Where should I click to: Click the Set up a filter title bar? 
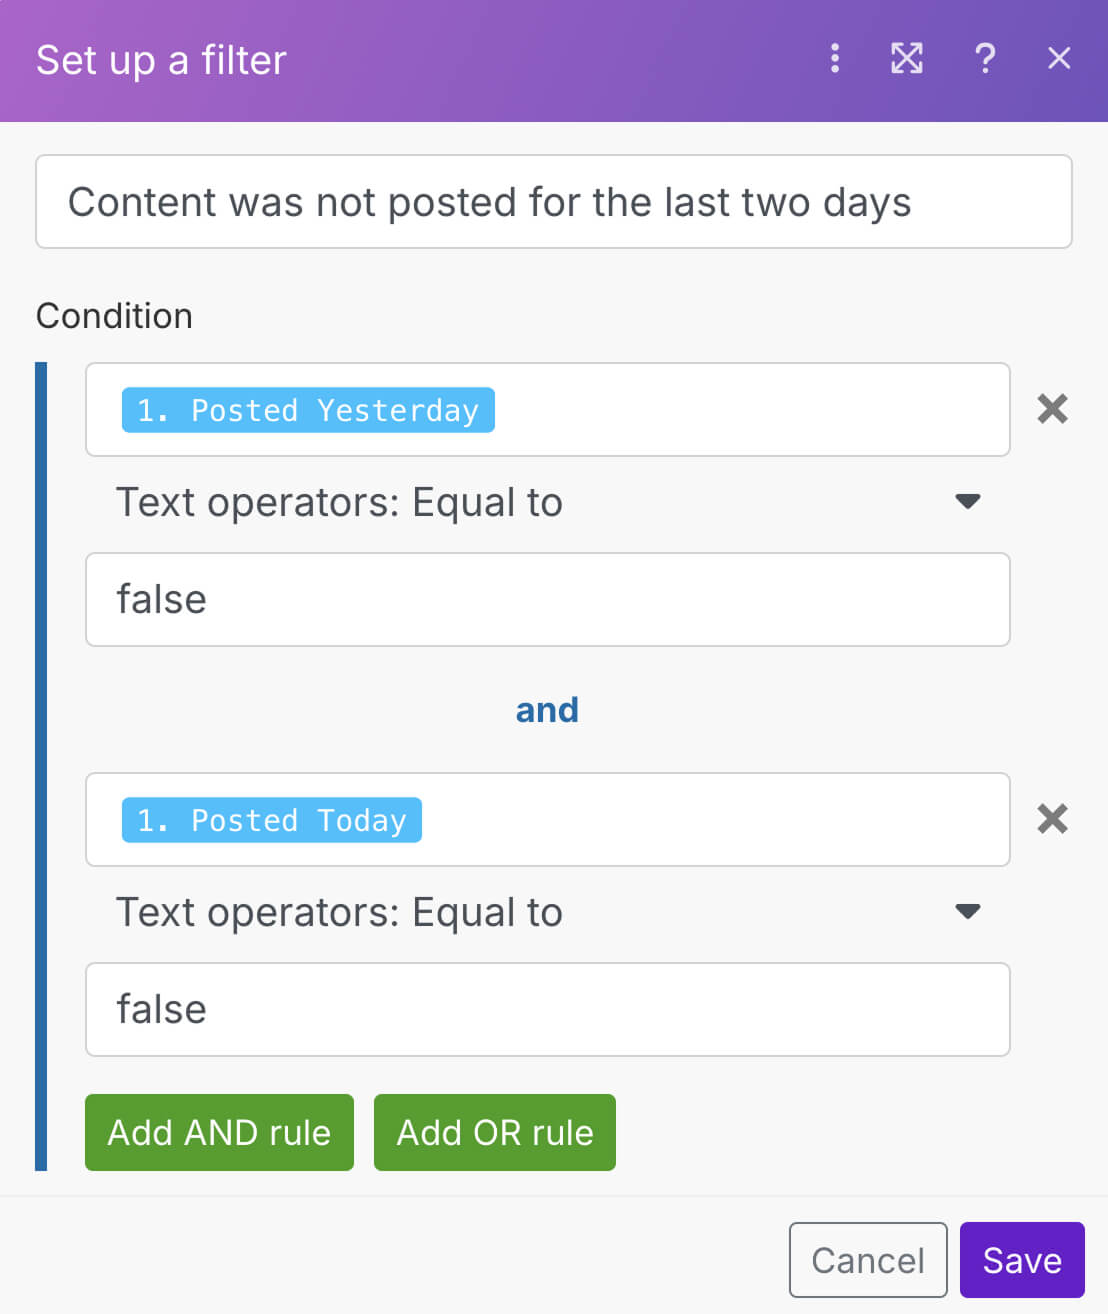point(161,60)
